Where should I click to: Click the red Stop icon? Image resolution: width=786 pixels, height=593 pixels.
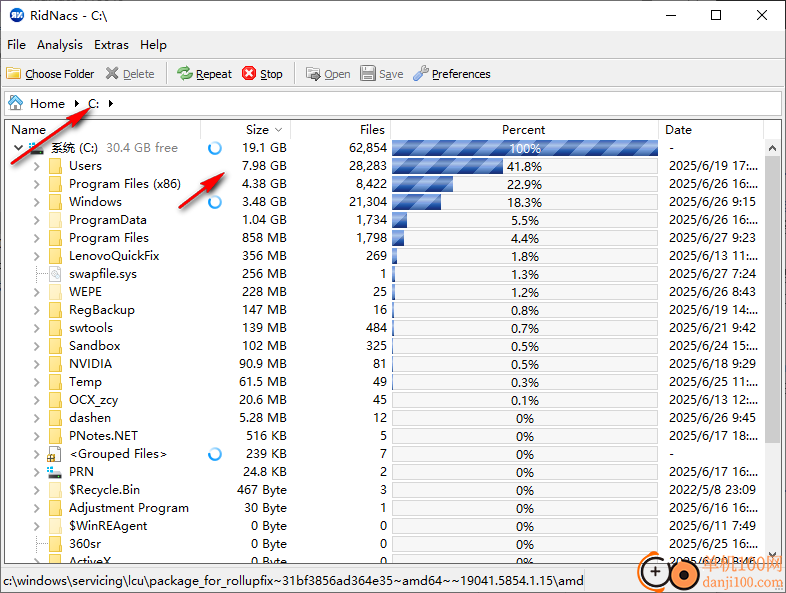pyautogui.click(x=249, y=74)
